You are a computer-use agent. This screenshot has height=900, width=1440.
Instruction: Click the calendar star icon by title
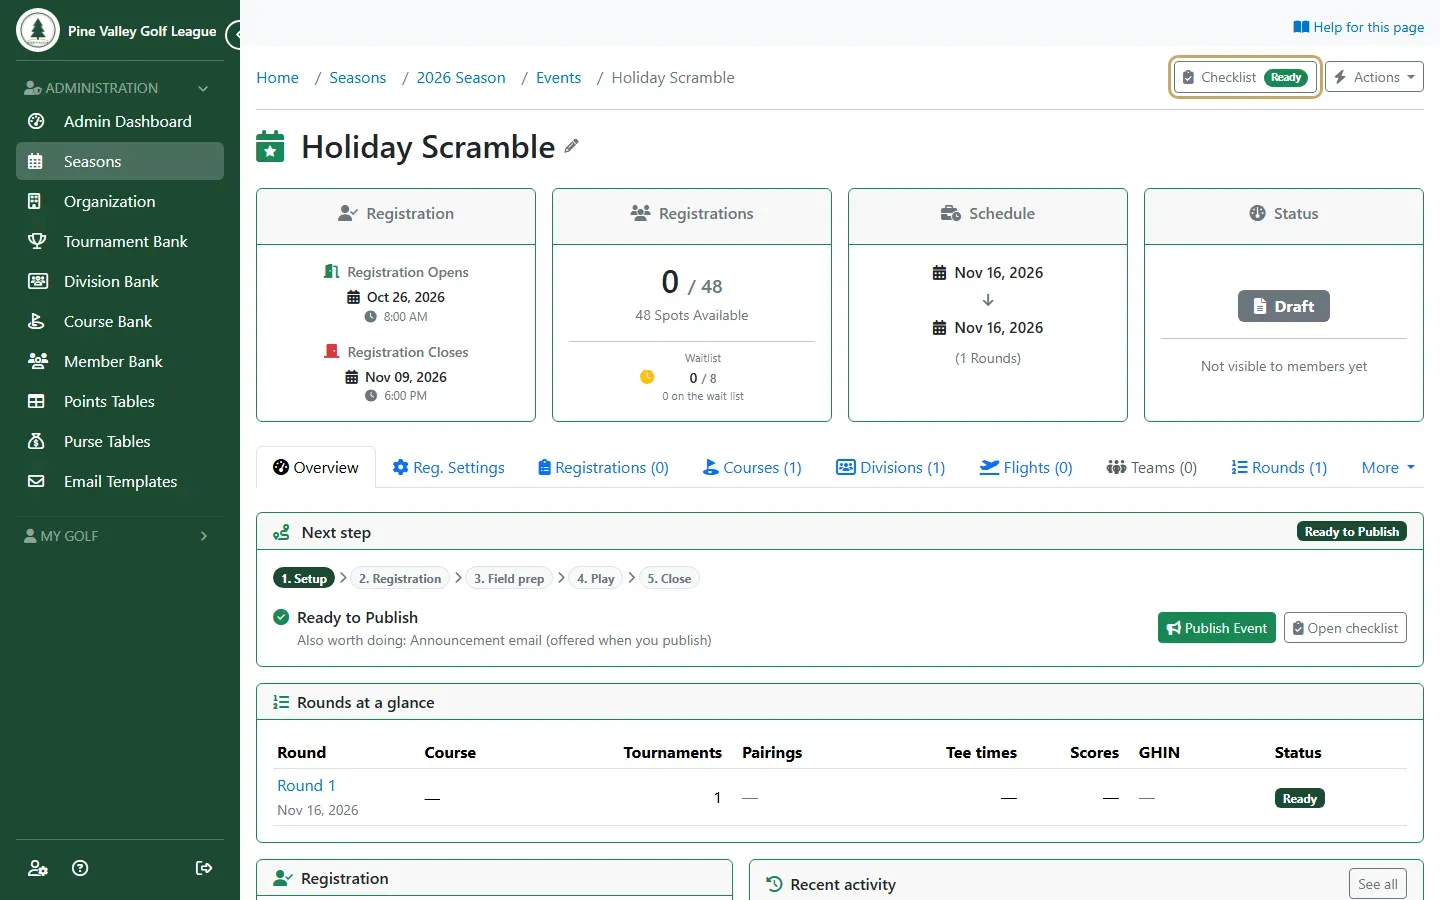(x=270, y=146)
